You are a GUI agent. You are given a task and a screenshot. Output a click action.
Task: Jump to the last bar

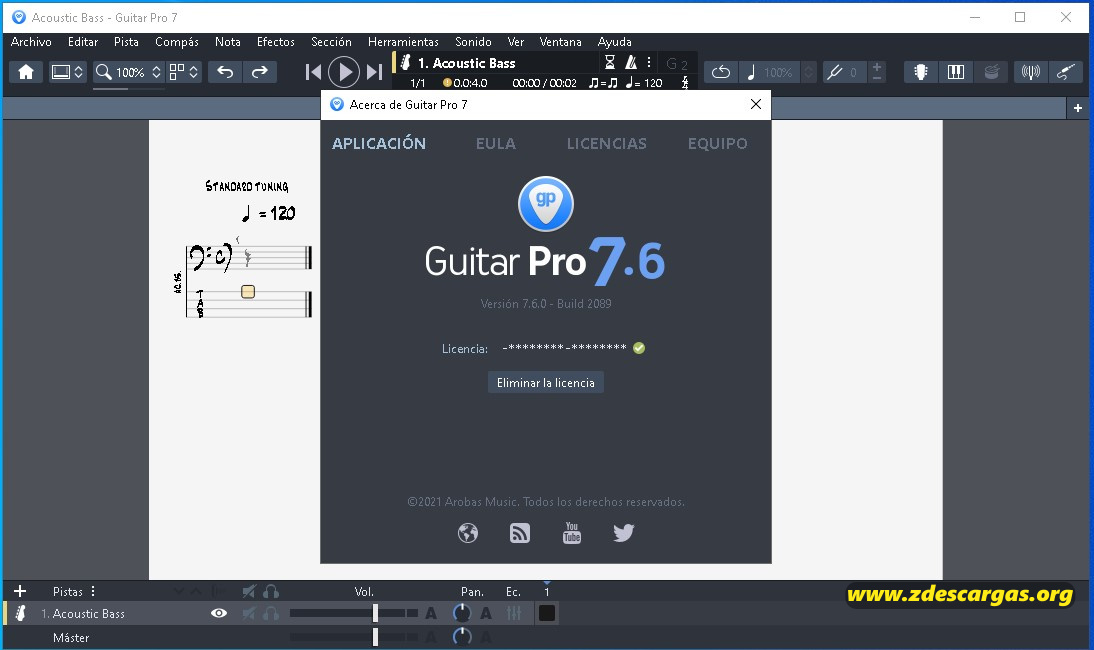375,72
